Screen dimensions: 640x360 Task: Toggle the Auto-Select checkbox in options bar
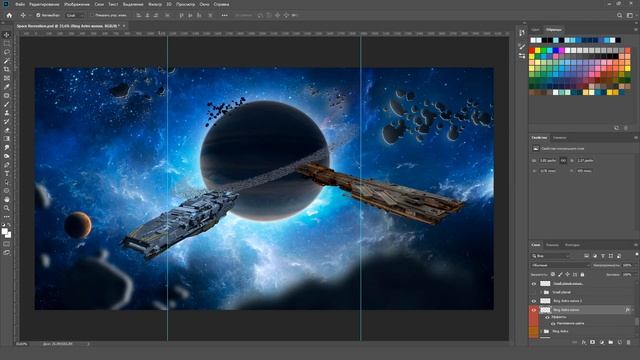[x=38, y=15]
